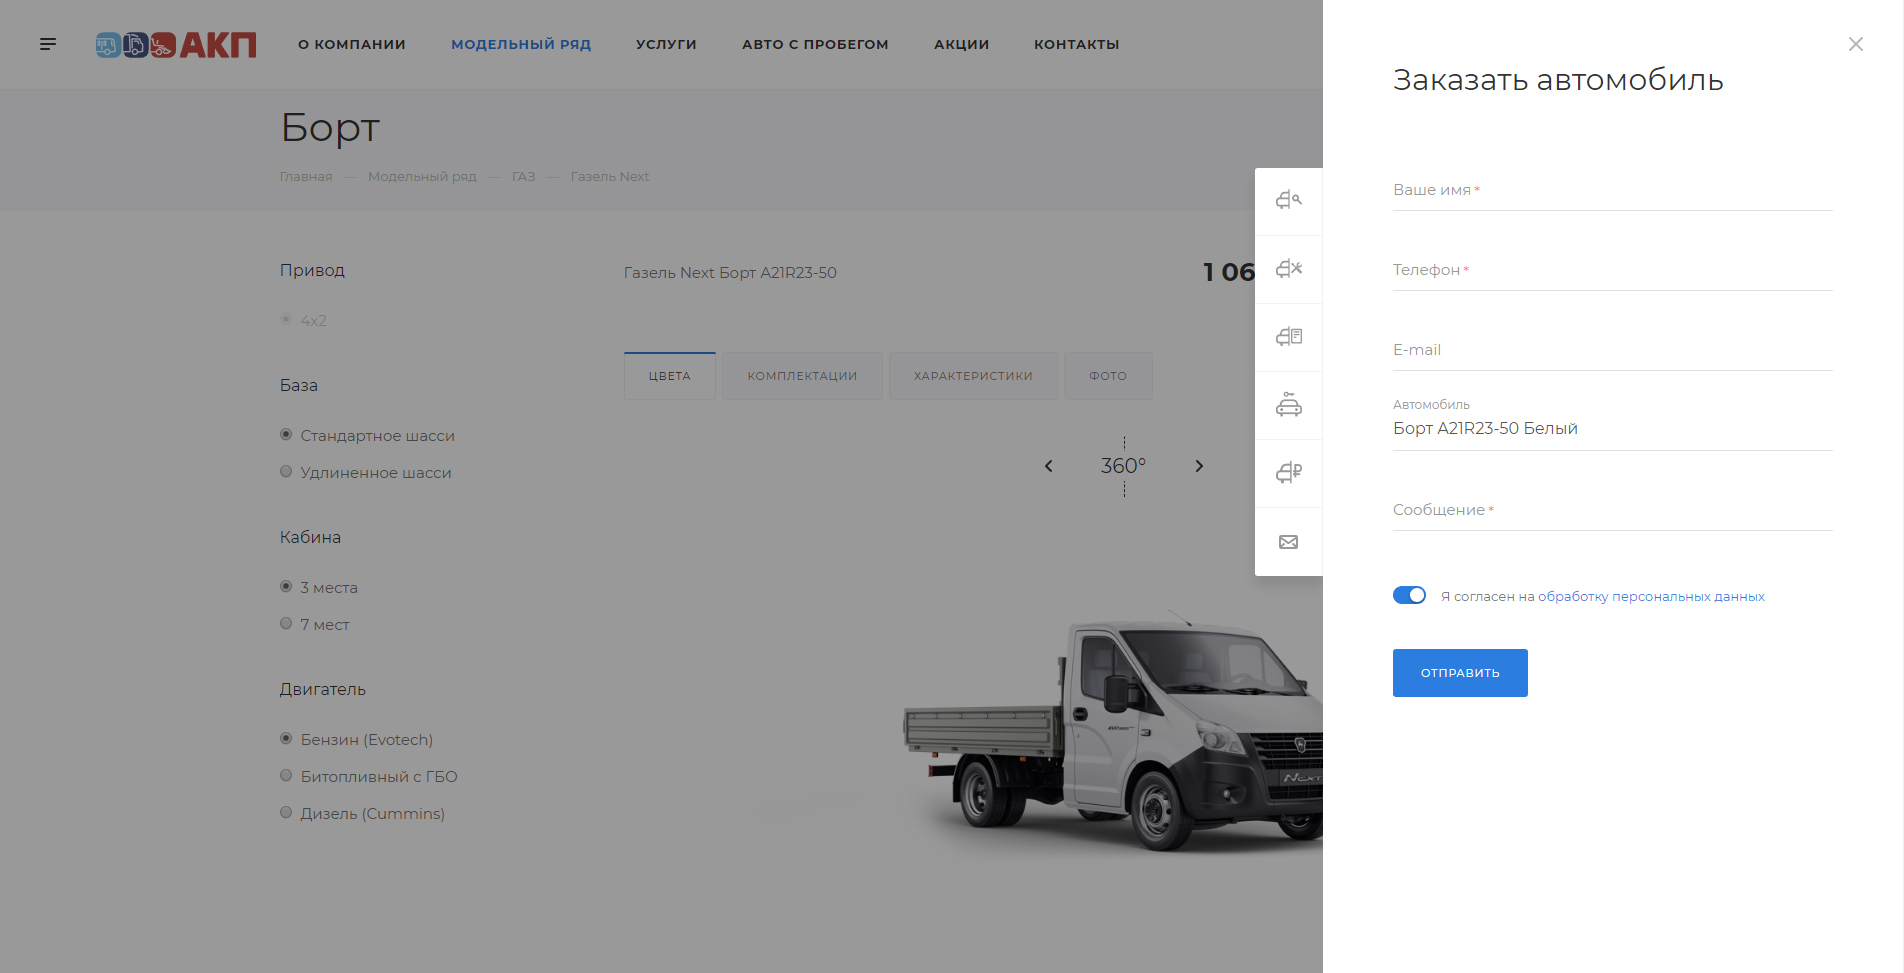Open обработку персональных данных link
Screen dimensions: 1904x973
coord(1651,596)
